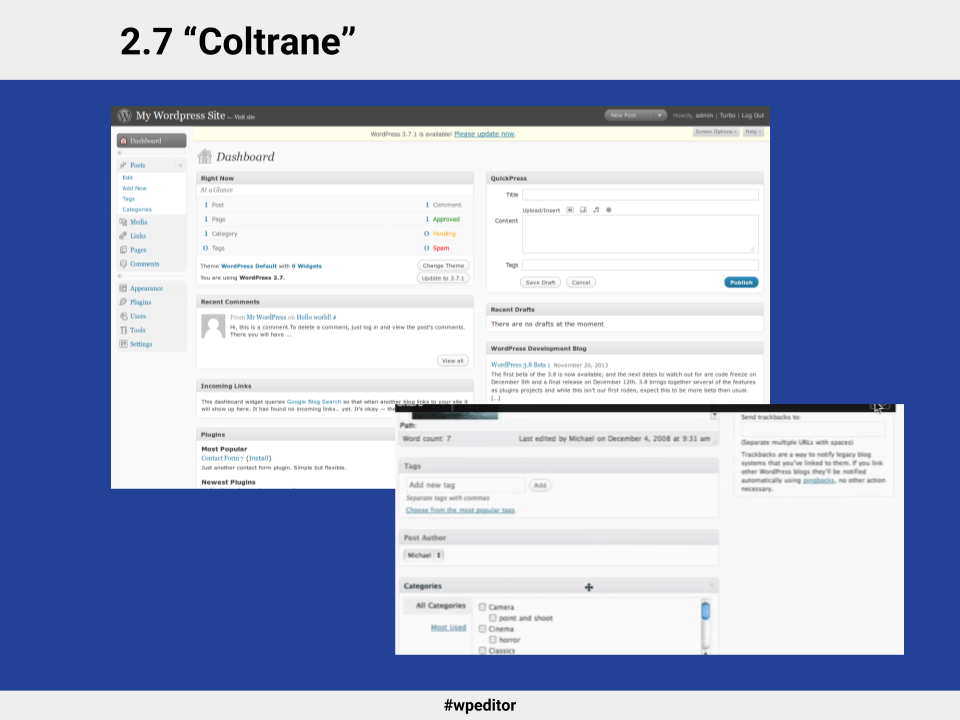Click Update to 3.7.1 button
This screenshot has width=960, height=720.
443,278
